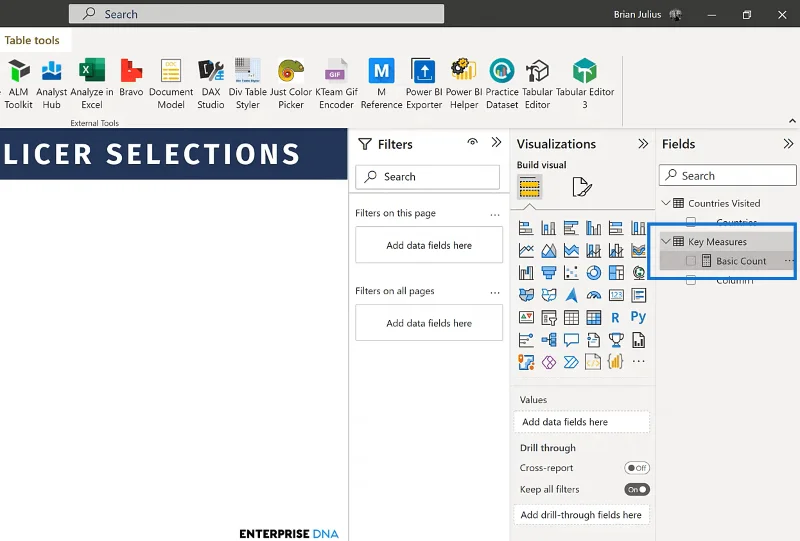
Task: Open Analyst Hub external tool
Action: point(51,84)
